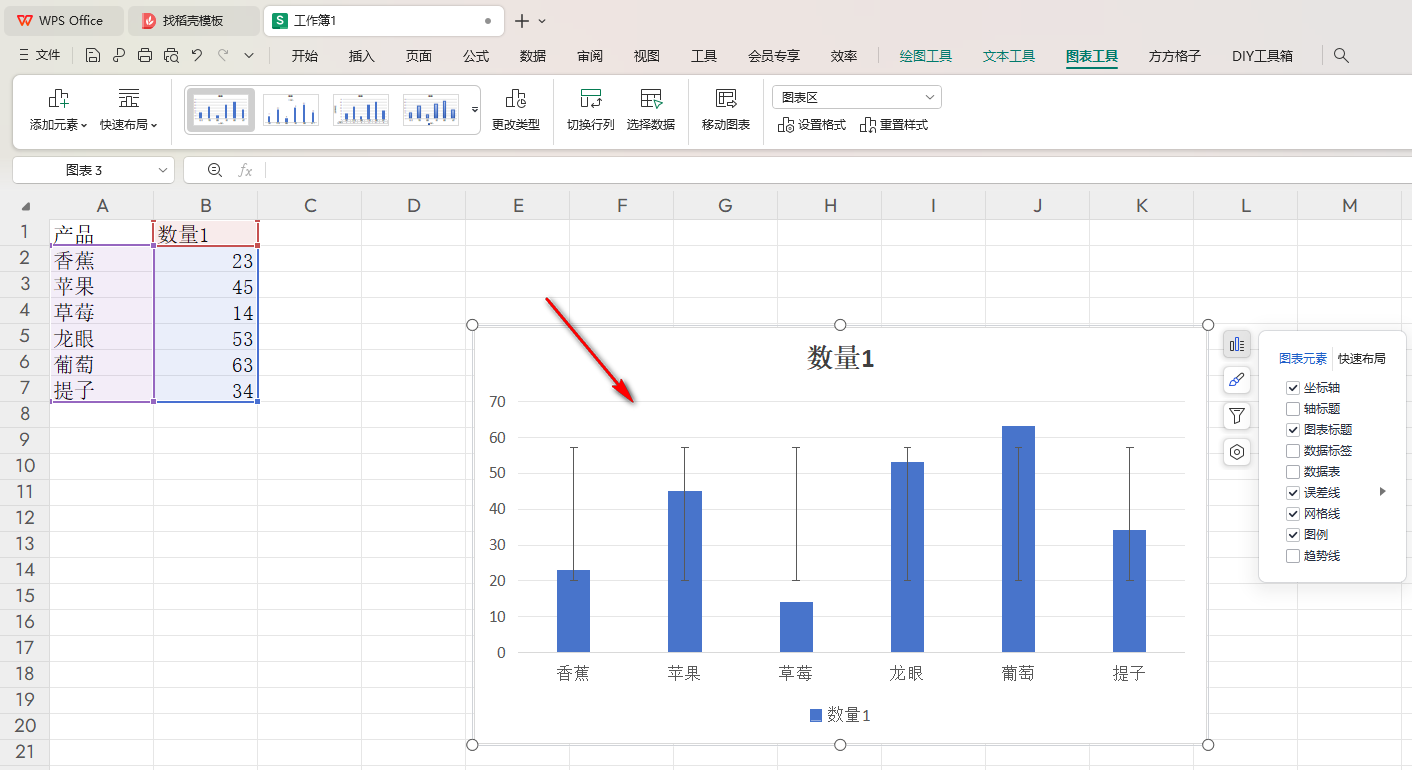Click the chart title 数量1
The image size is (1412, 770).
[x=841, y=358]
